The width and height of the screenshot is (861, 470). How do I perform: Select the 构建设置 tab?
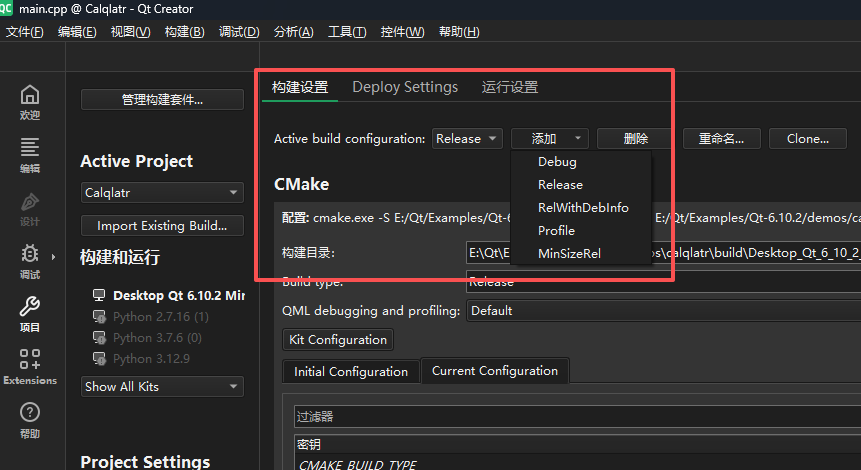pyautogui.click(x=300, y=87)
